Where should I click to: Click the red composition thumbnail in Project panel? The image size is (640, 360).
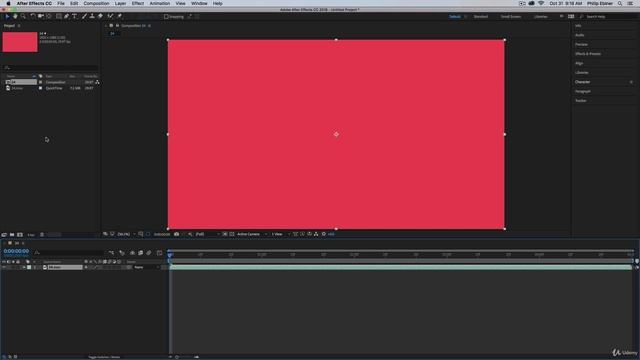coord(20,42)
